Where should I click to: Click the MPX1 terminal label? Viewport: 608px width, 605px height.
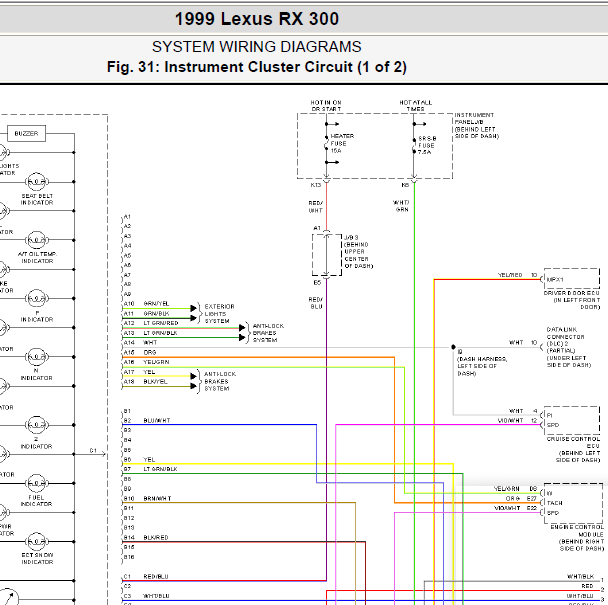(x=555, y=280)
